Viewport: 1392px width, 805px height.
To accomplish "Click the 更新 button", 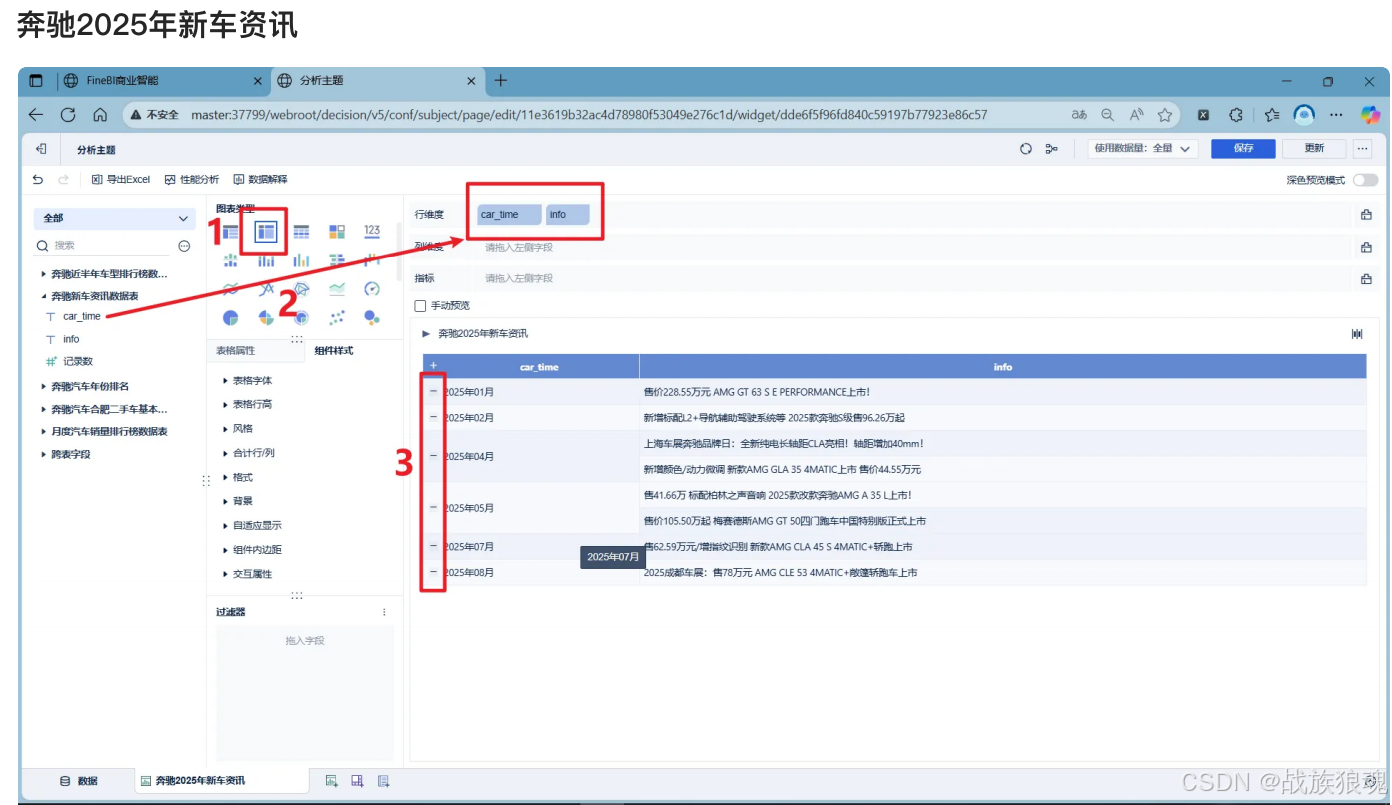I will (1314, 149).
